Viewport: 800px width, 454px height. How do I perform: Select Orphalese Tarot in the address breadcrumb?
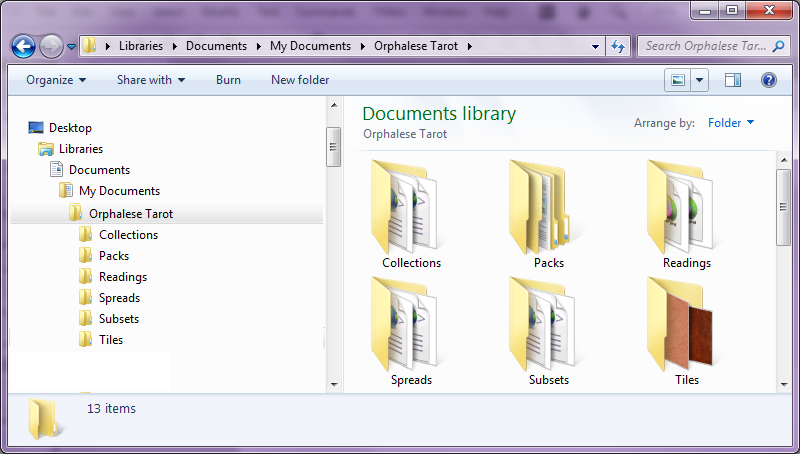(416, 46)
